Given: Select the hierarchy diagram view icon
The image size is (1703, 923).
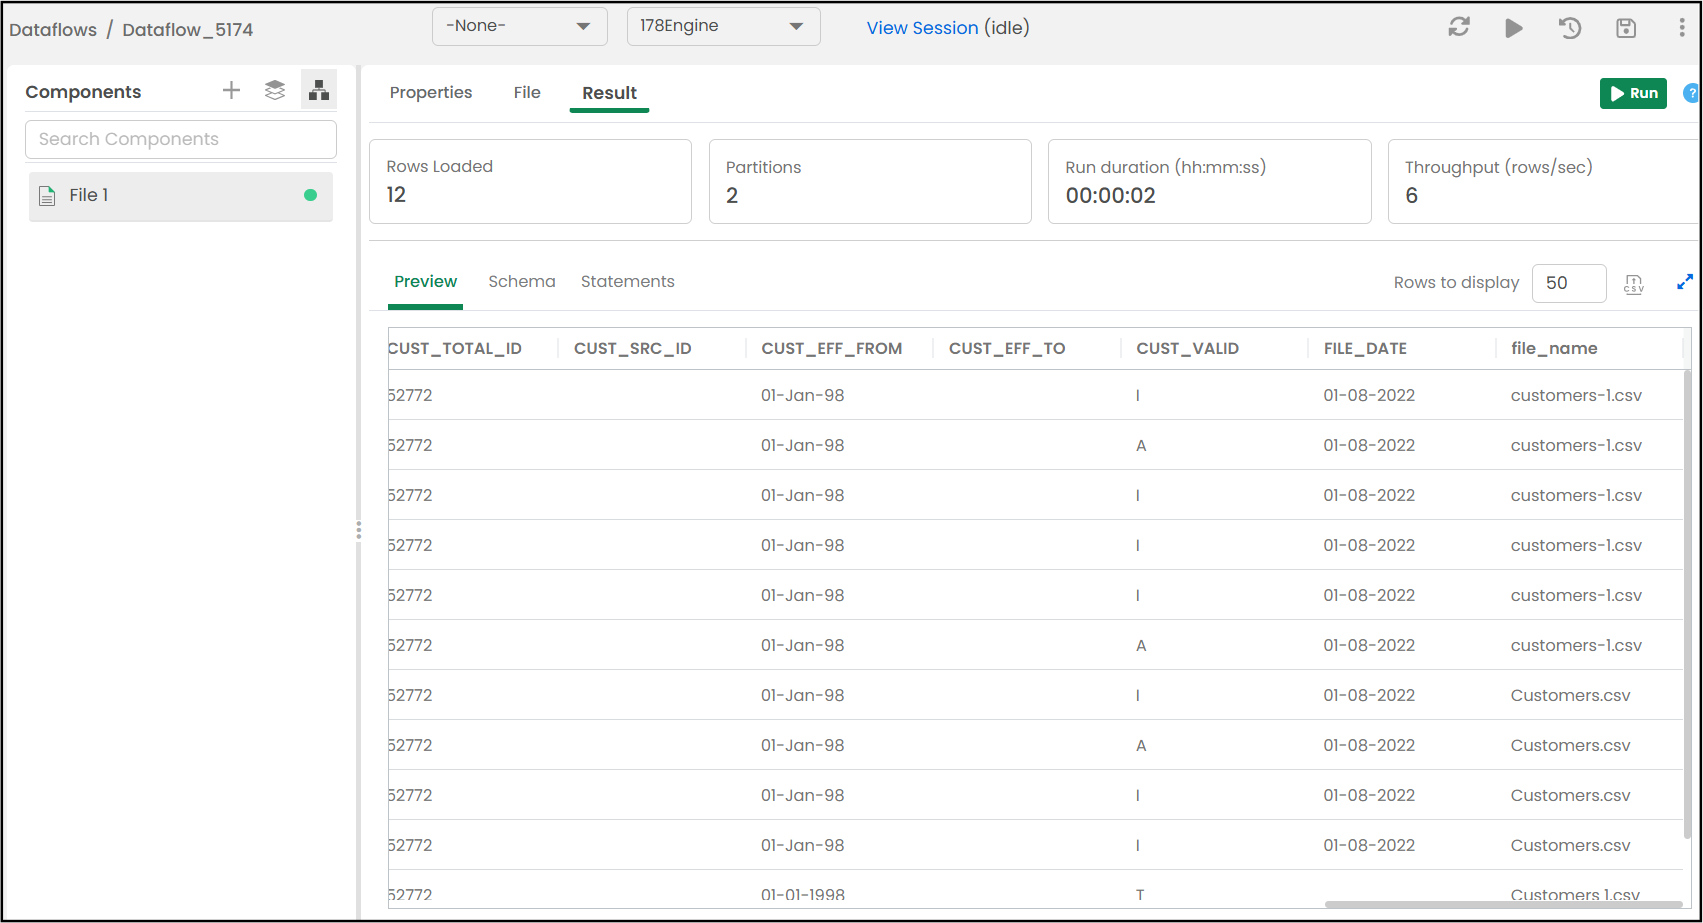Looking at the screenshot, I should pos(319,91).
